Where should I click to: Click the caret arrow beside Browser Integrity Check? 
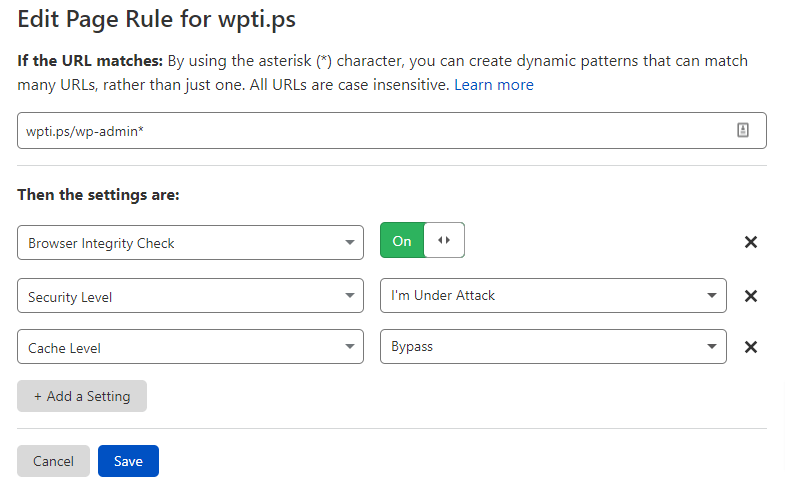[x=349, y=243]
